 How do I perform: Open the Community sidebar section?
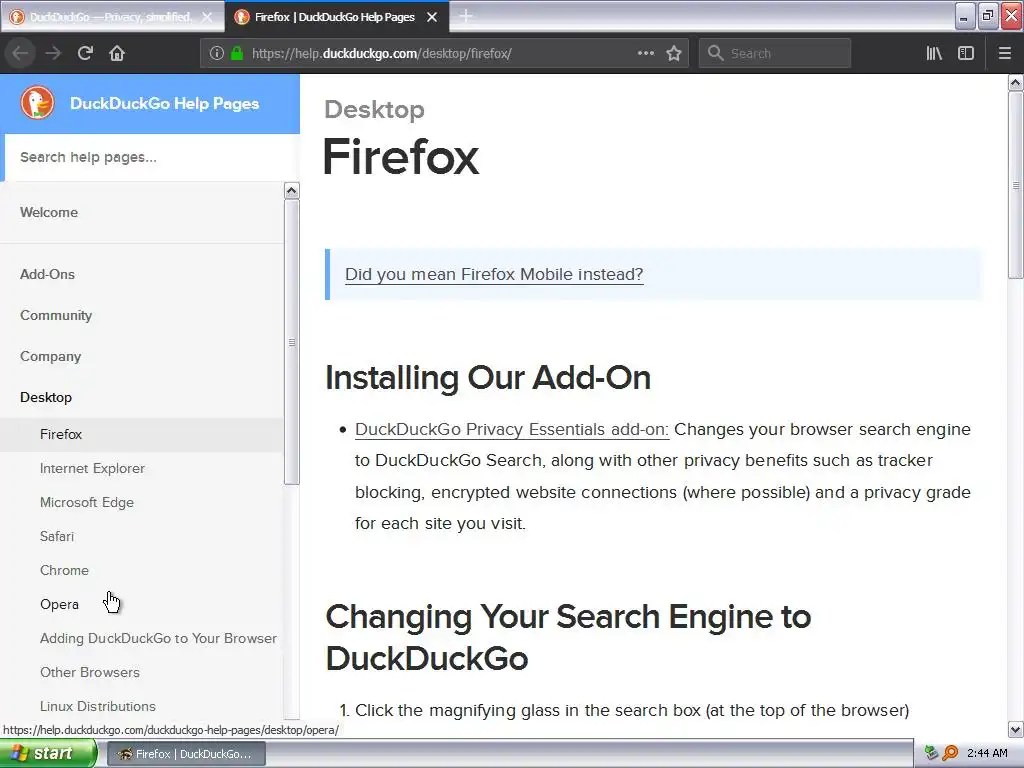tap(56, 315)
